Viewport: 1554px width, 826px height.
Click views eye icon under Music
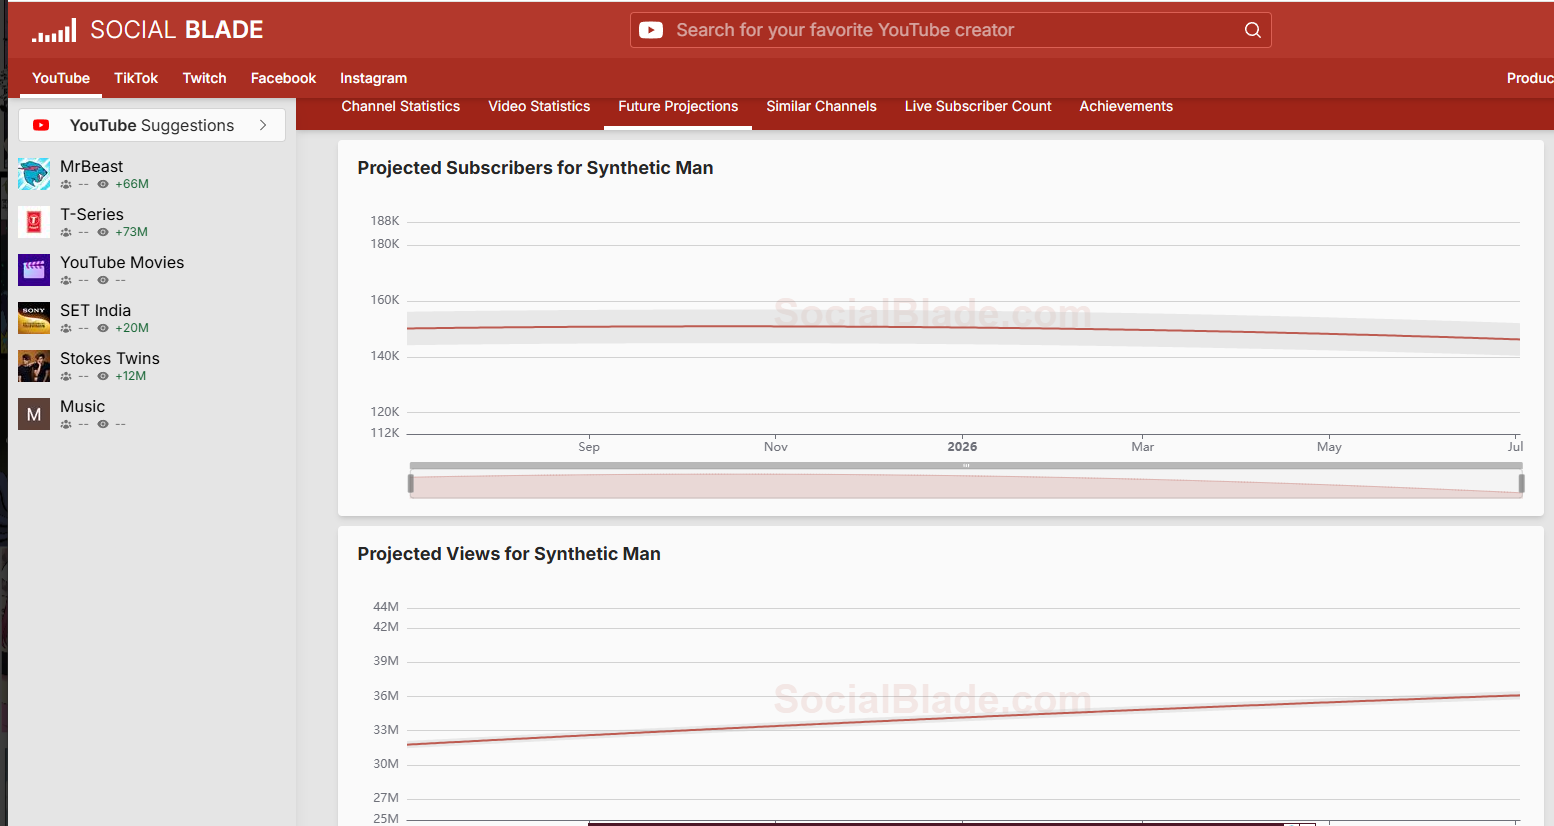(x=103, y=424)
